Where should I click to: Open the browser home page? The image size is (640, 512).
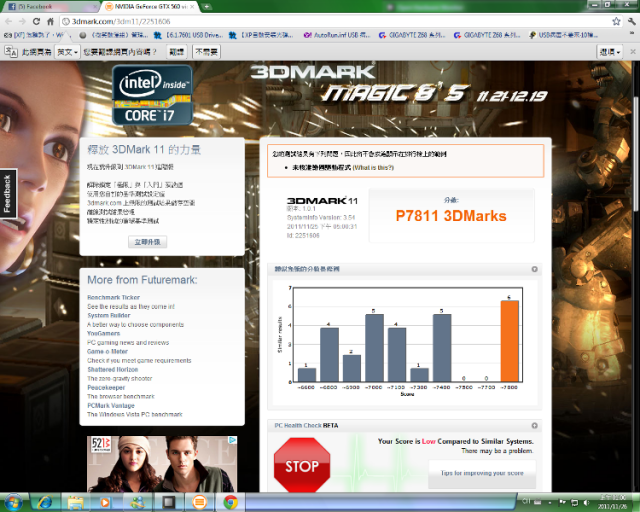pyautogui.click(x=50, y=22)
